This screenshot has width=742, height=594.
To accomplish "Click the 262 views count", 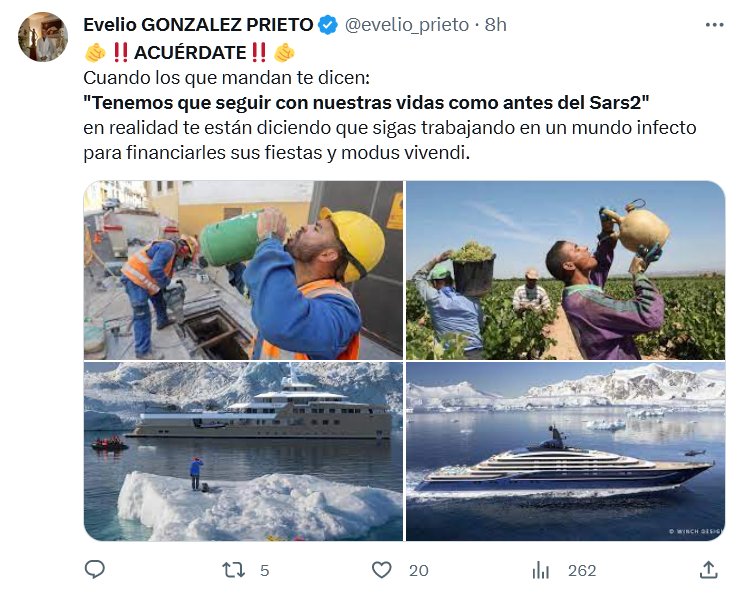I will point(582,571).
